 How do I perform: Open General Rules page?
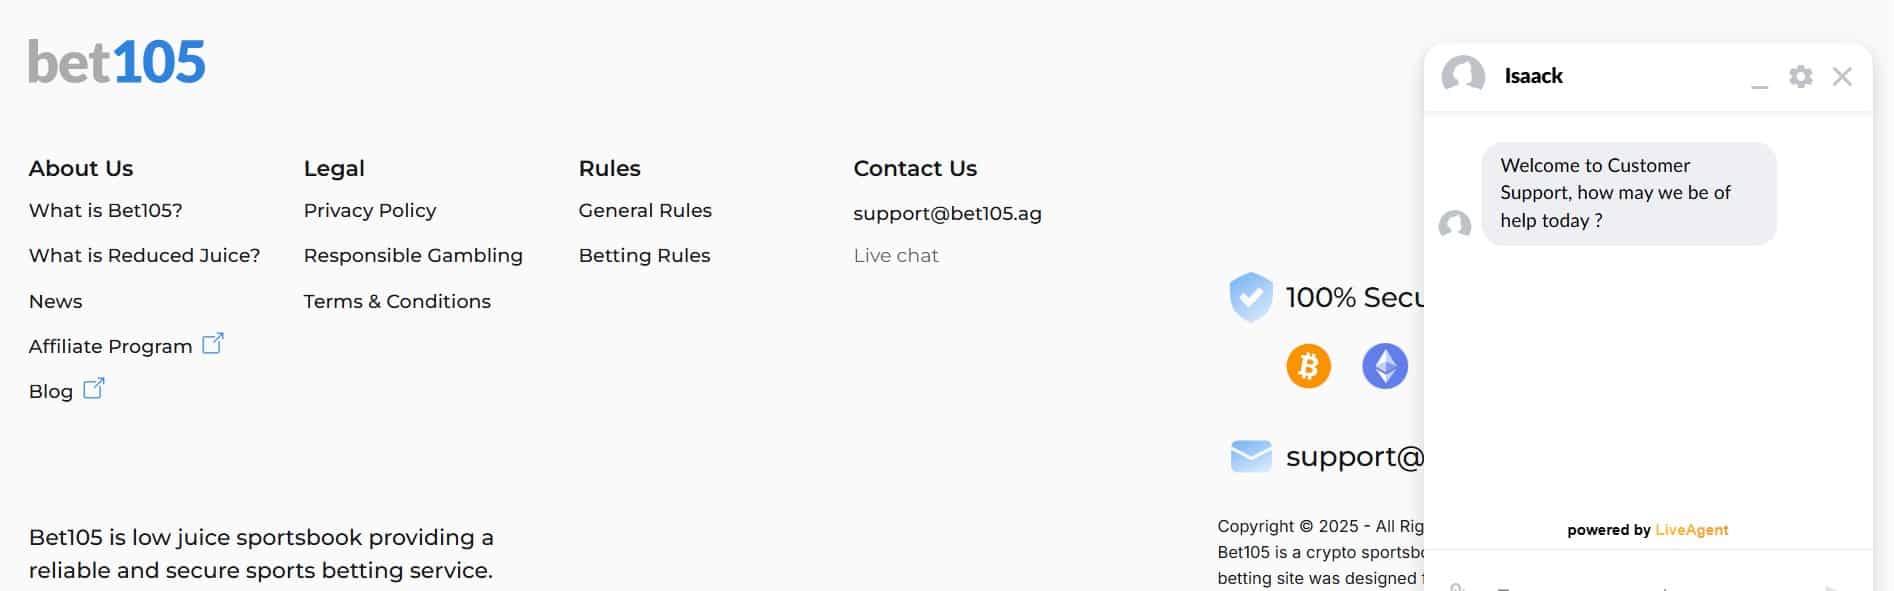(645, 211)
